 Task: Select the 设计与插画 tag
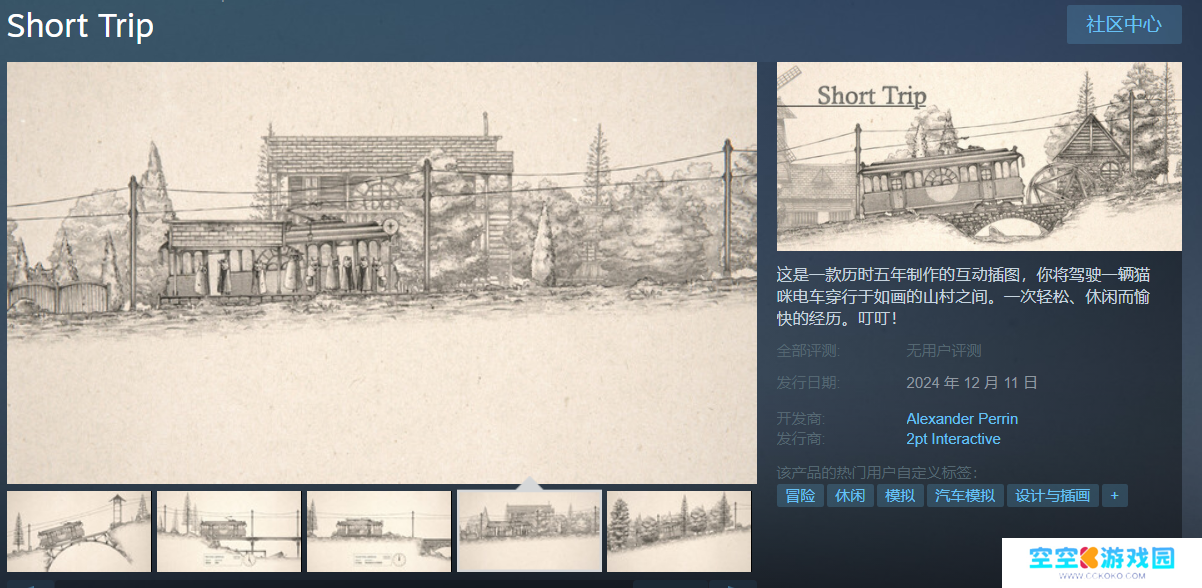[x=1053, y=496]
